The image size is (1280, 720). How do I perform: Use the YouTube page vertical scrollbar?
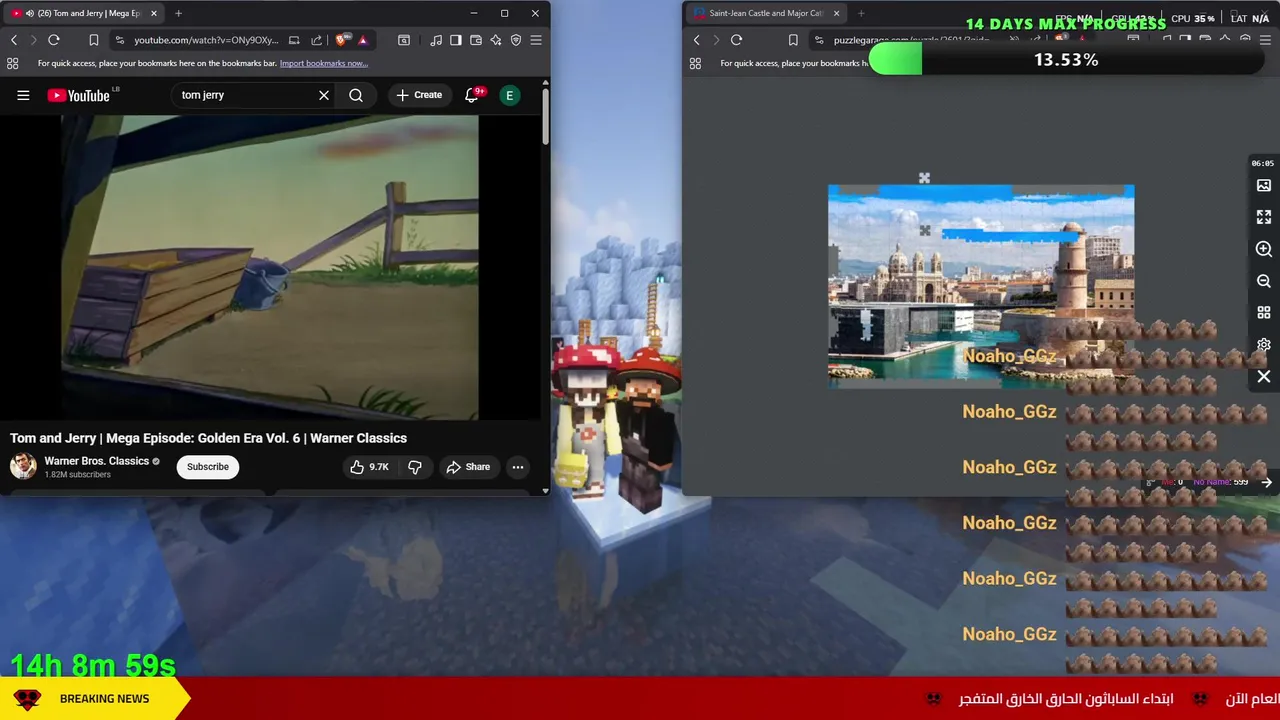(x=545, y=117)
